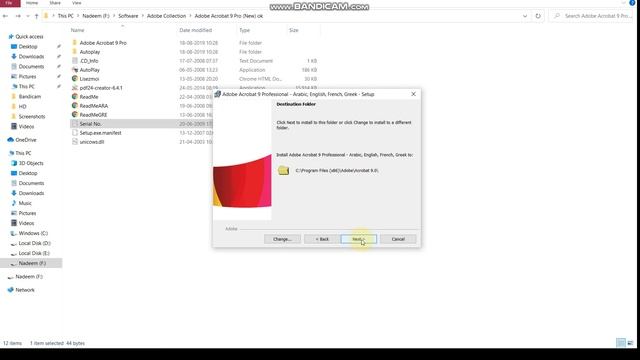This screenshot has height=360, width=640.
Task: Open Documents under Quick access
Action: tap(31, 67)
